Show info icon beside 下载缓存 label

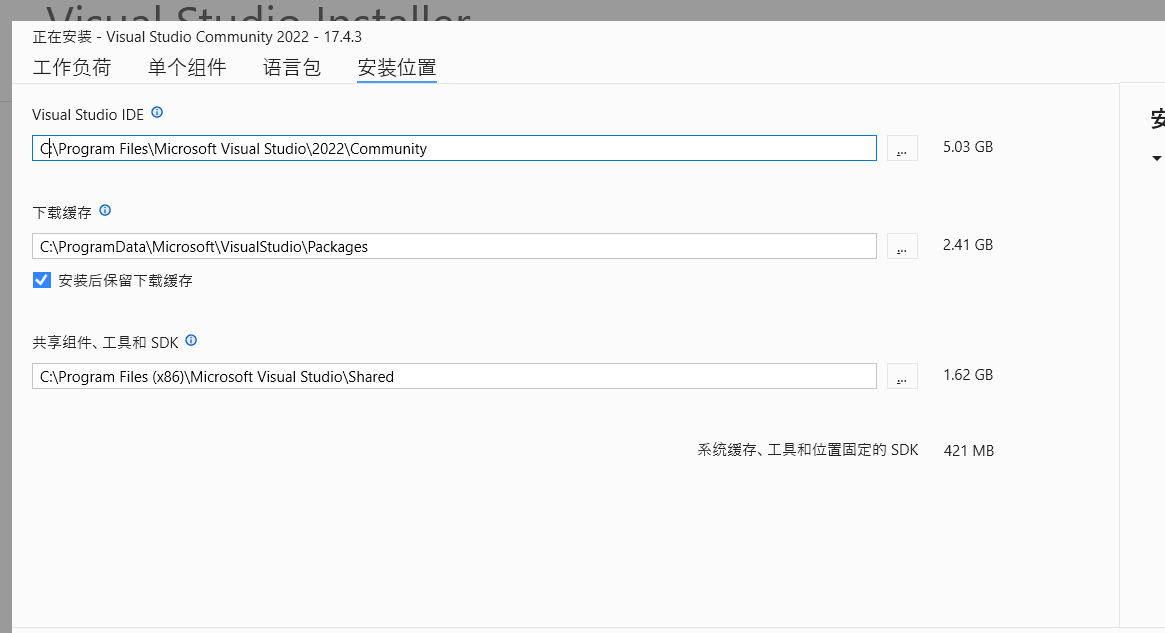tap(105, 210)
